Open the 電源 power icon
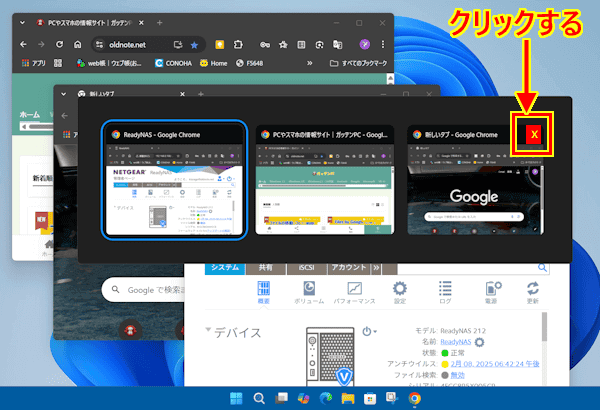The width and height of the screenshot is (600, 410). (491, 293)
